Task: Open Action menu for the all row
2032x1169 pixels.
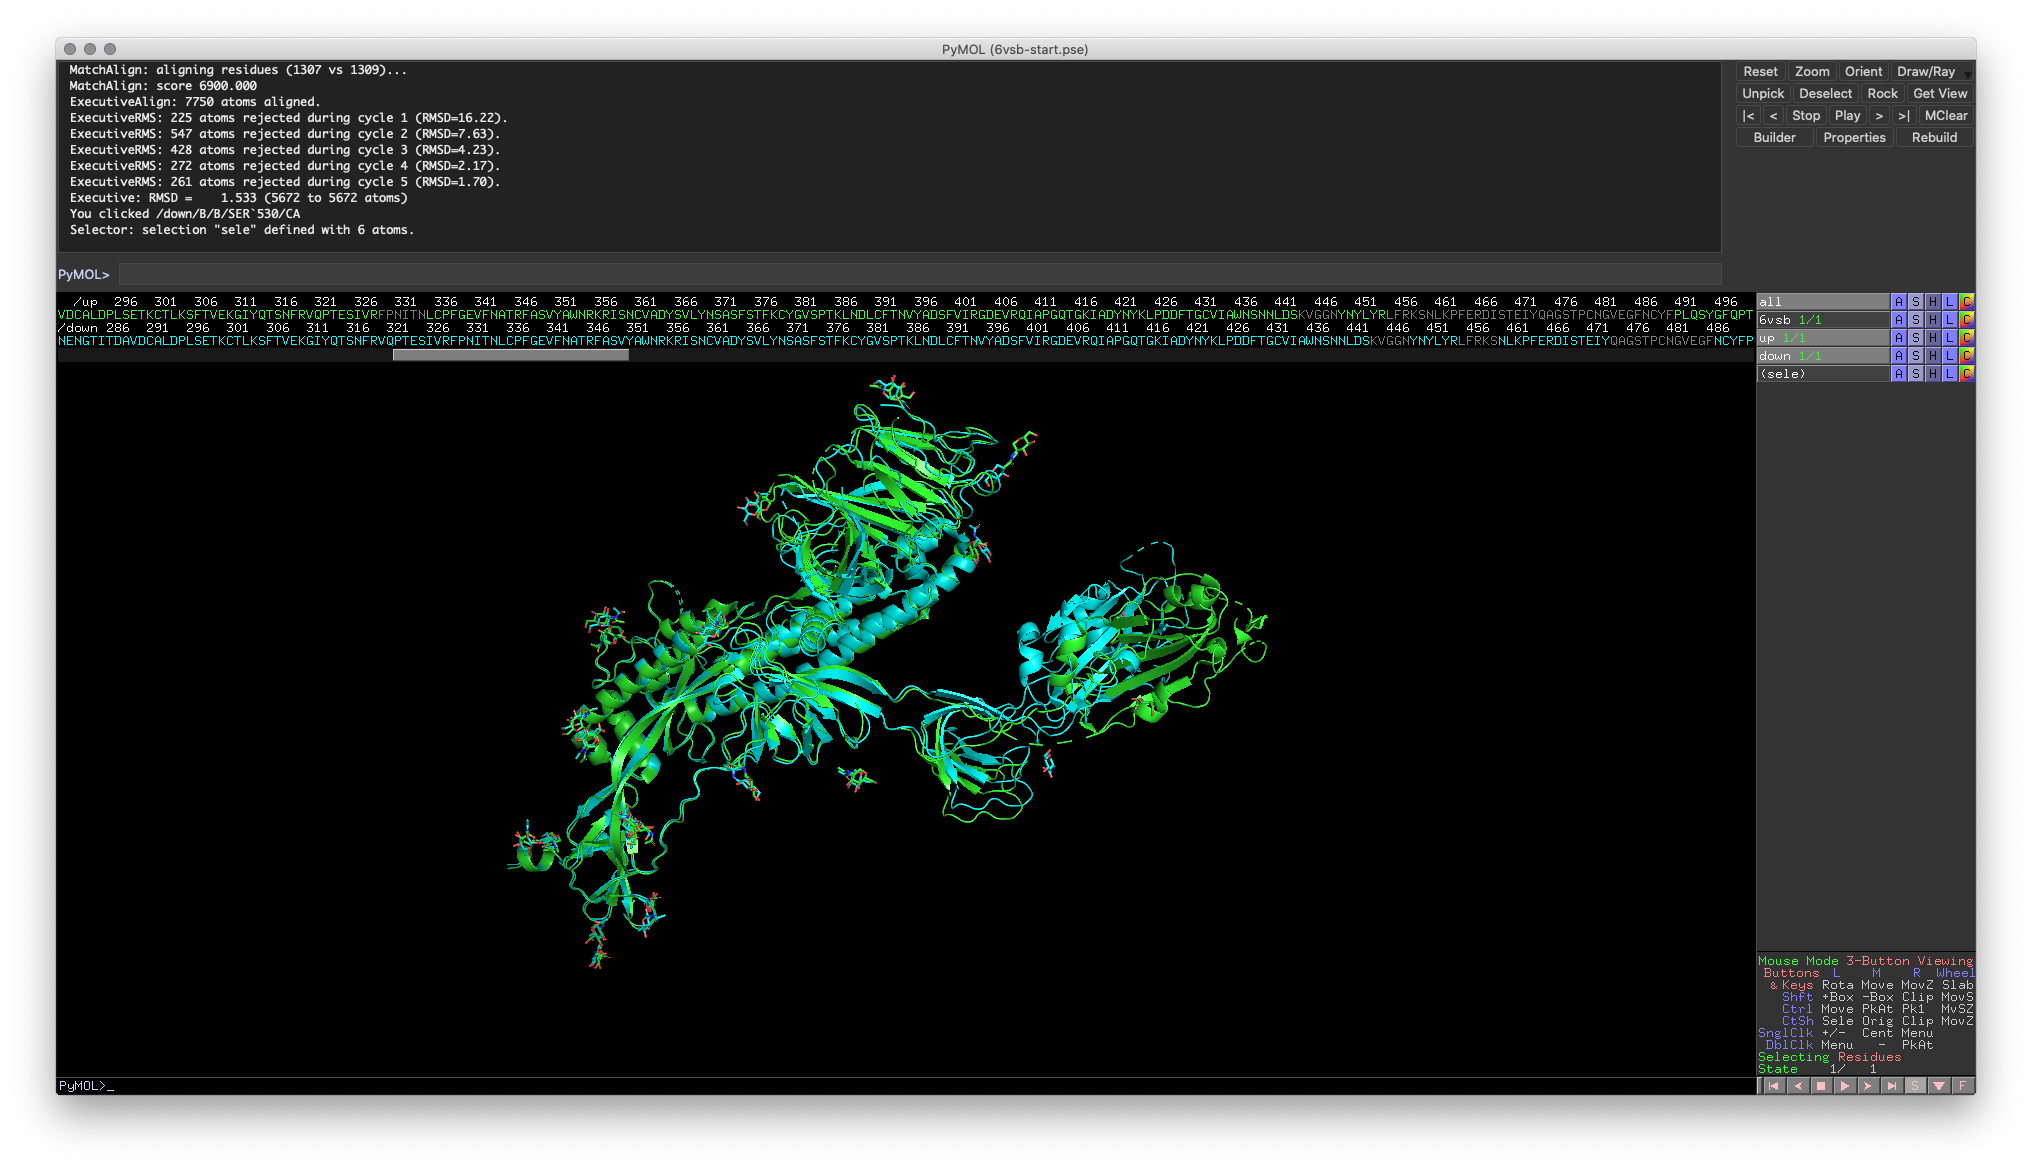Action: [x=1898, y=302]
